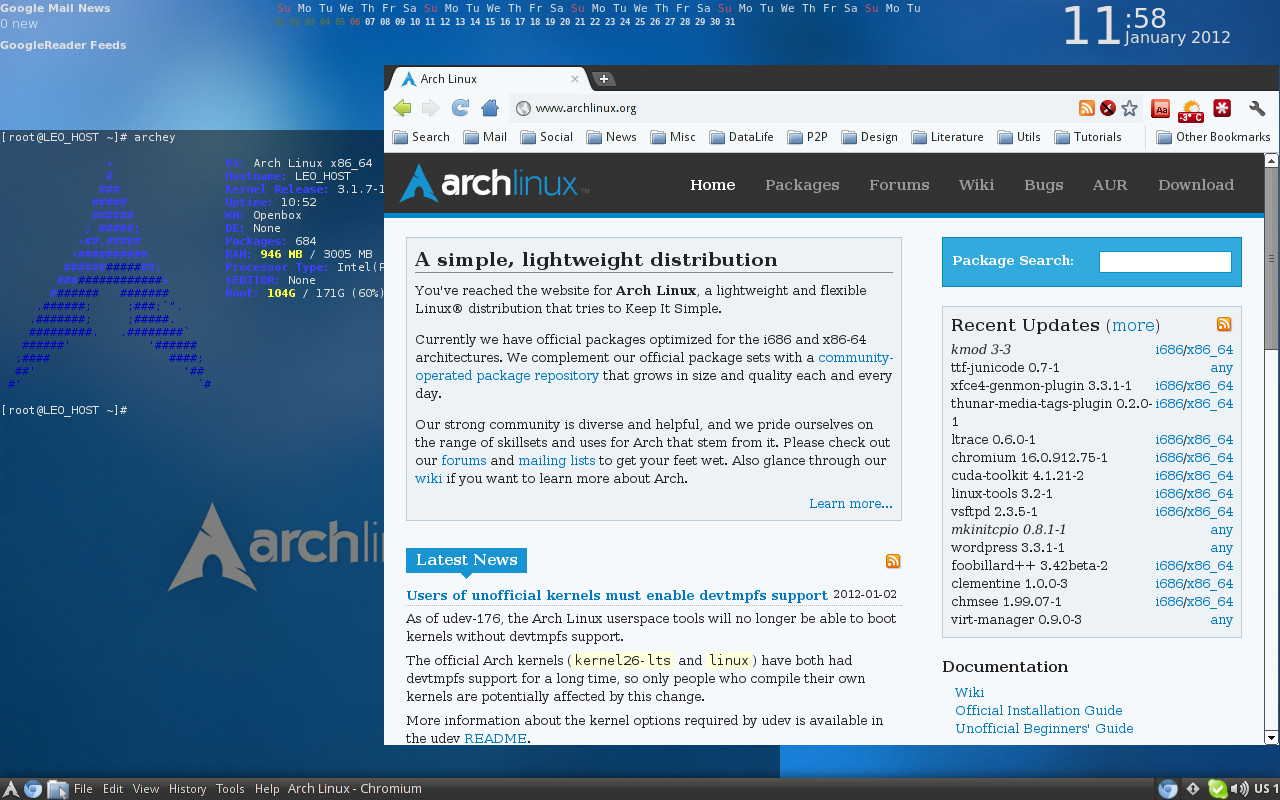The height and width of the screenshot is (800, 1280).
Task: Open the file manager launcher in taskbar
Action: 57,789
